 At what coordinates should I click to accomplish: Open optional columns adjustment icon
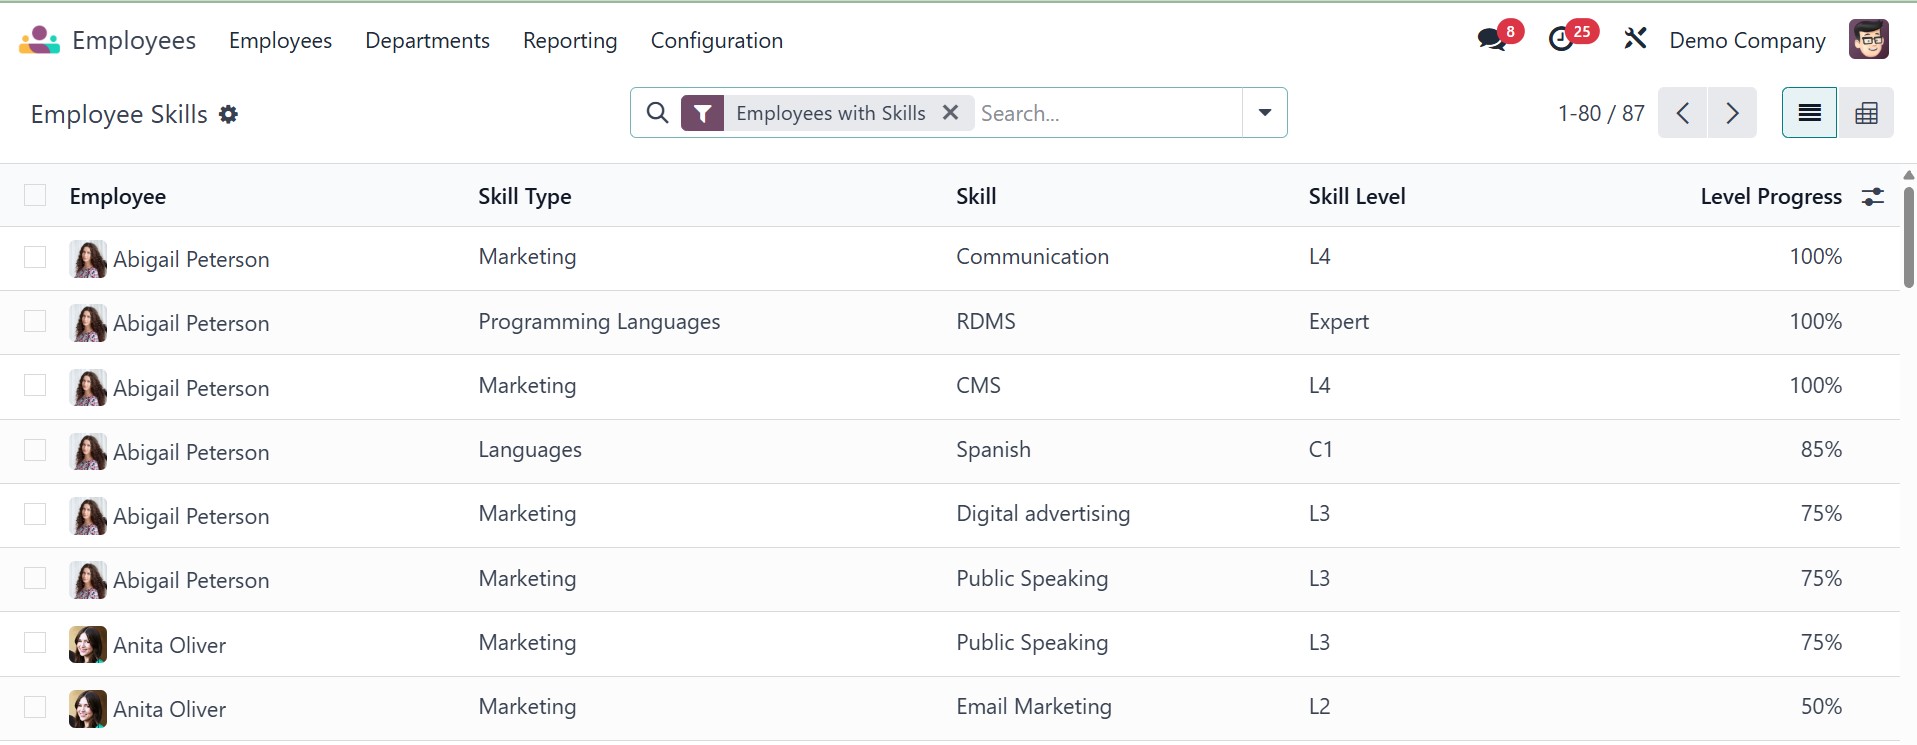coord(1873,197)
